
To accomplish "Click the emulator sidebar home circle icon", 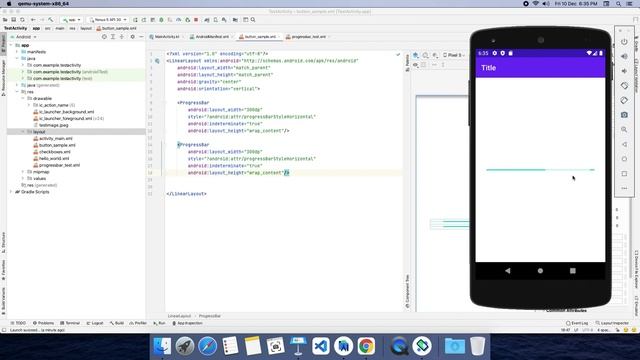I will (x=624, y=159).
